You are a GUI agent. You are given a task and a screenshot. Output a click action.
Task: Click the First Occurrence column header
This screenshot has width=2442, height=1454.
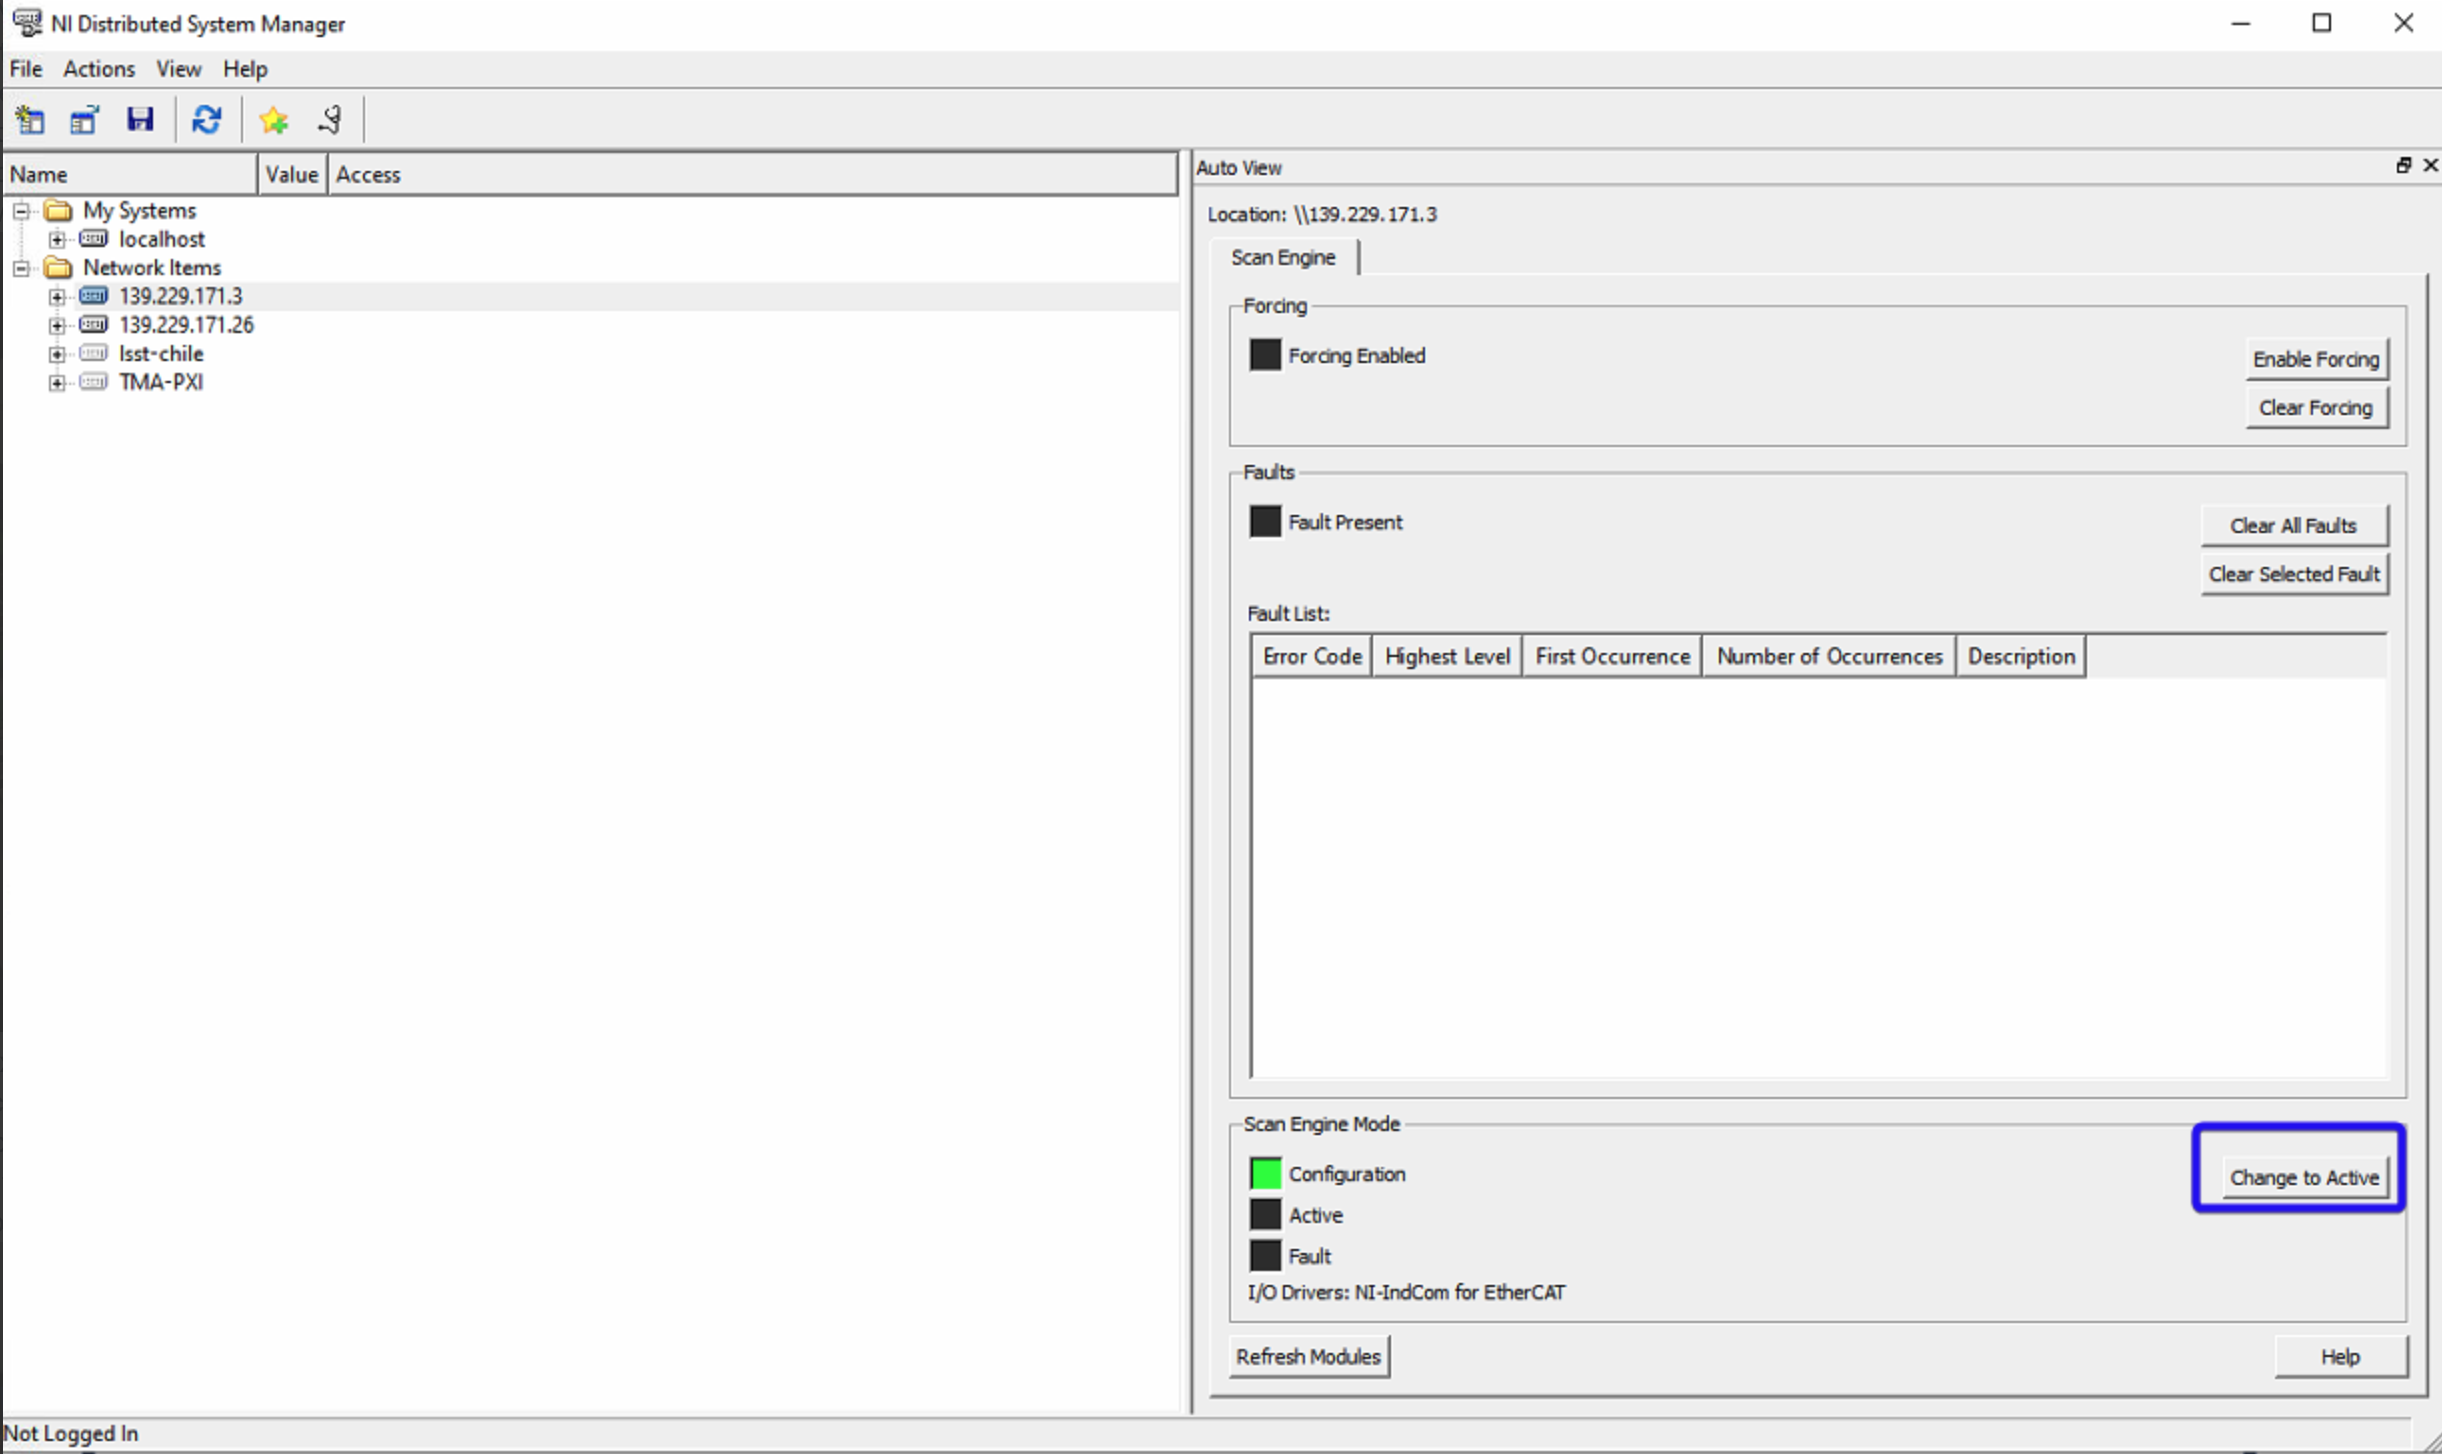[x=1612, y=656]
